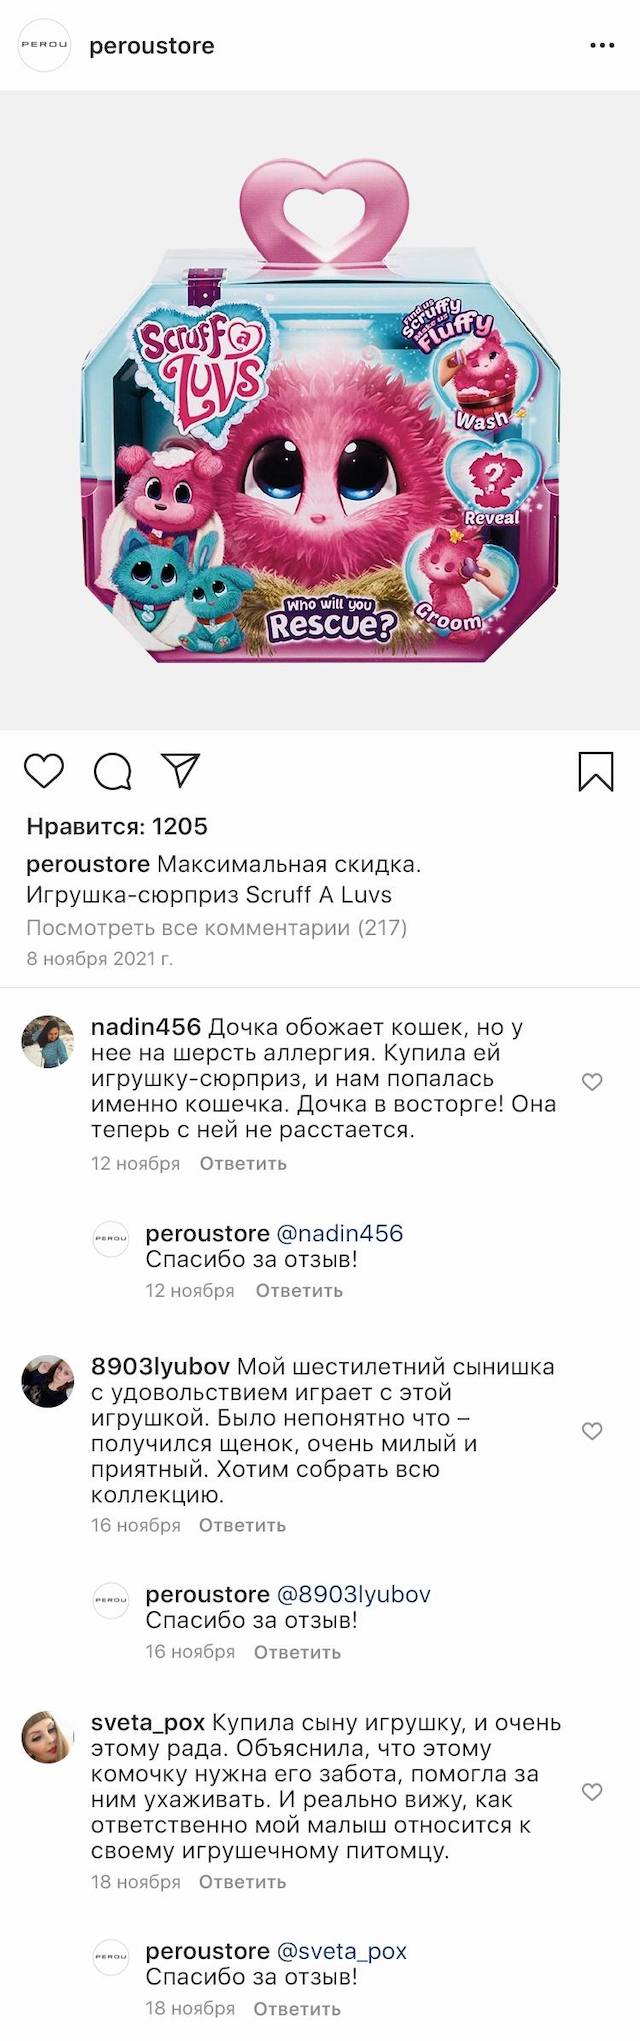
Task: Show the 1205 likes list
Action: [117, 826]
